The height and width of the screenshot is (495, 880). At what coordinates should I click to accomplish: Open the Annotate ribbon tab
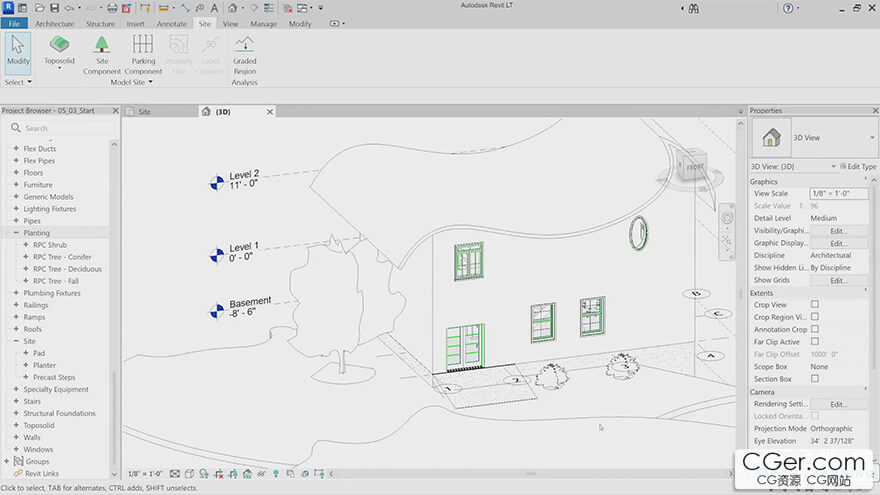click(x=171, y=24)
